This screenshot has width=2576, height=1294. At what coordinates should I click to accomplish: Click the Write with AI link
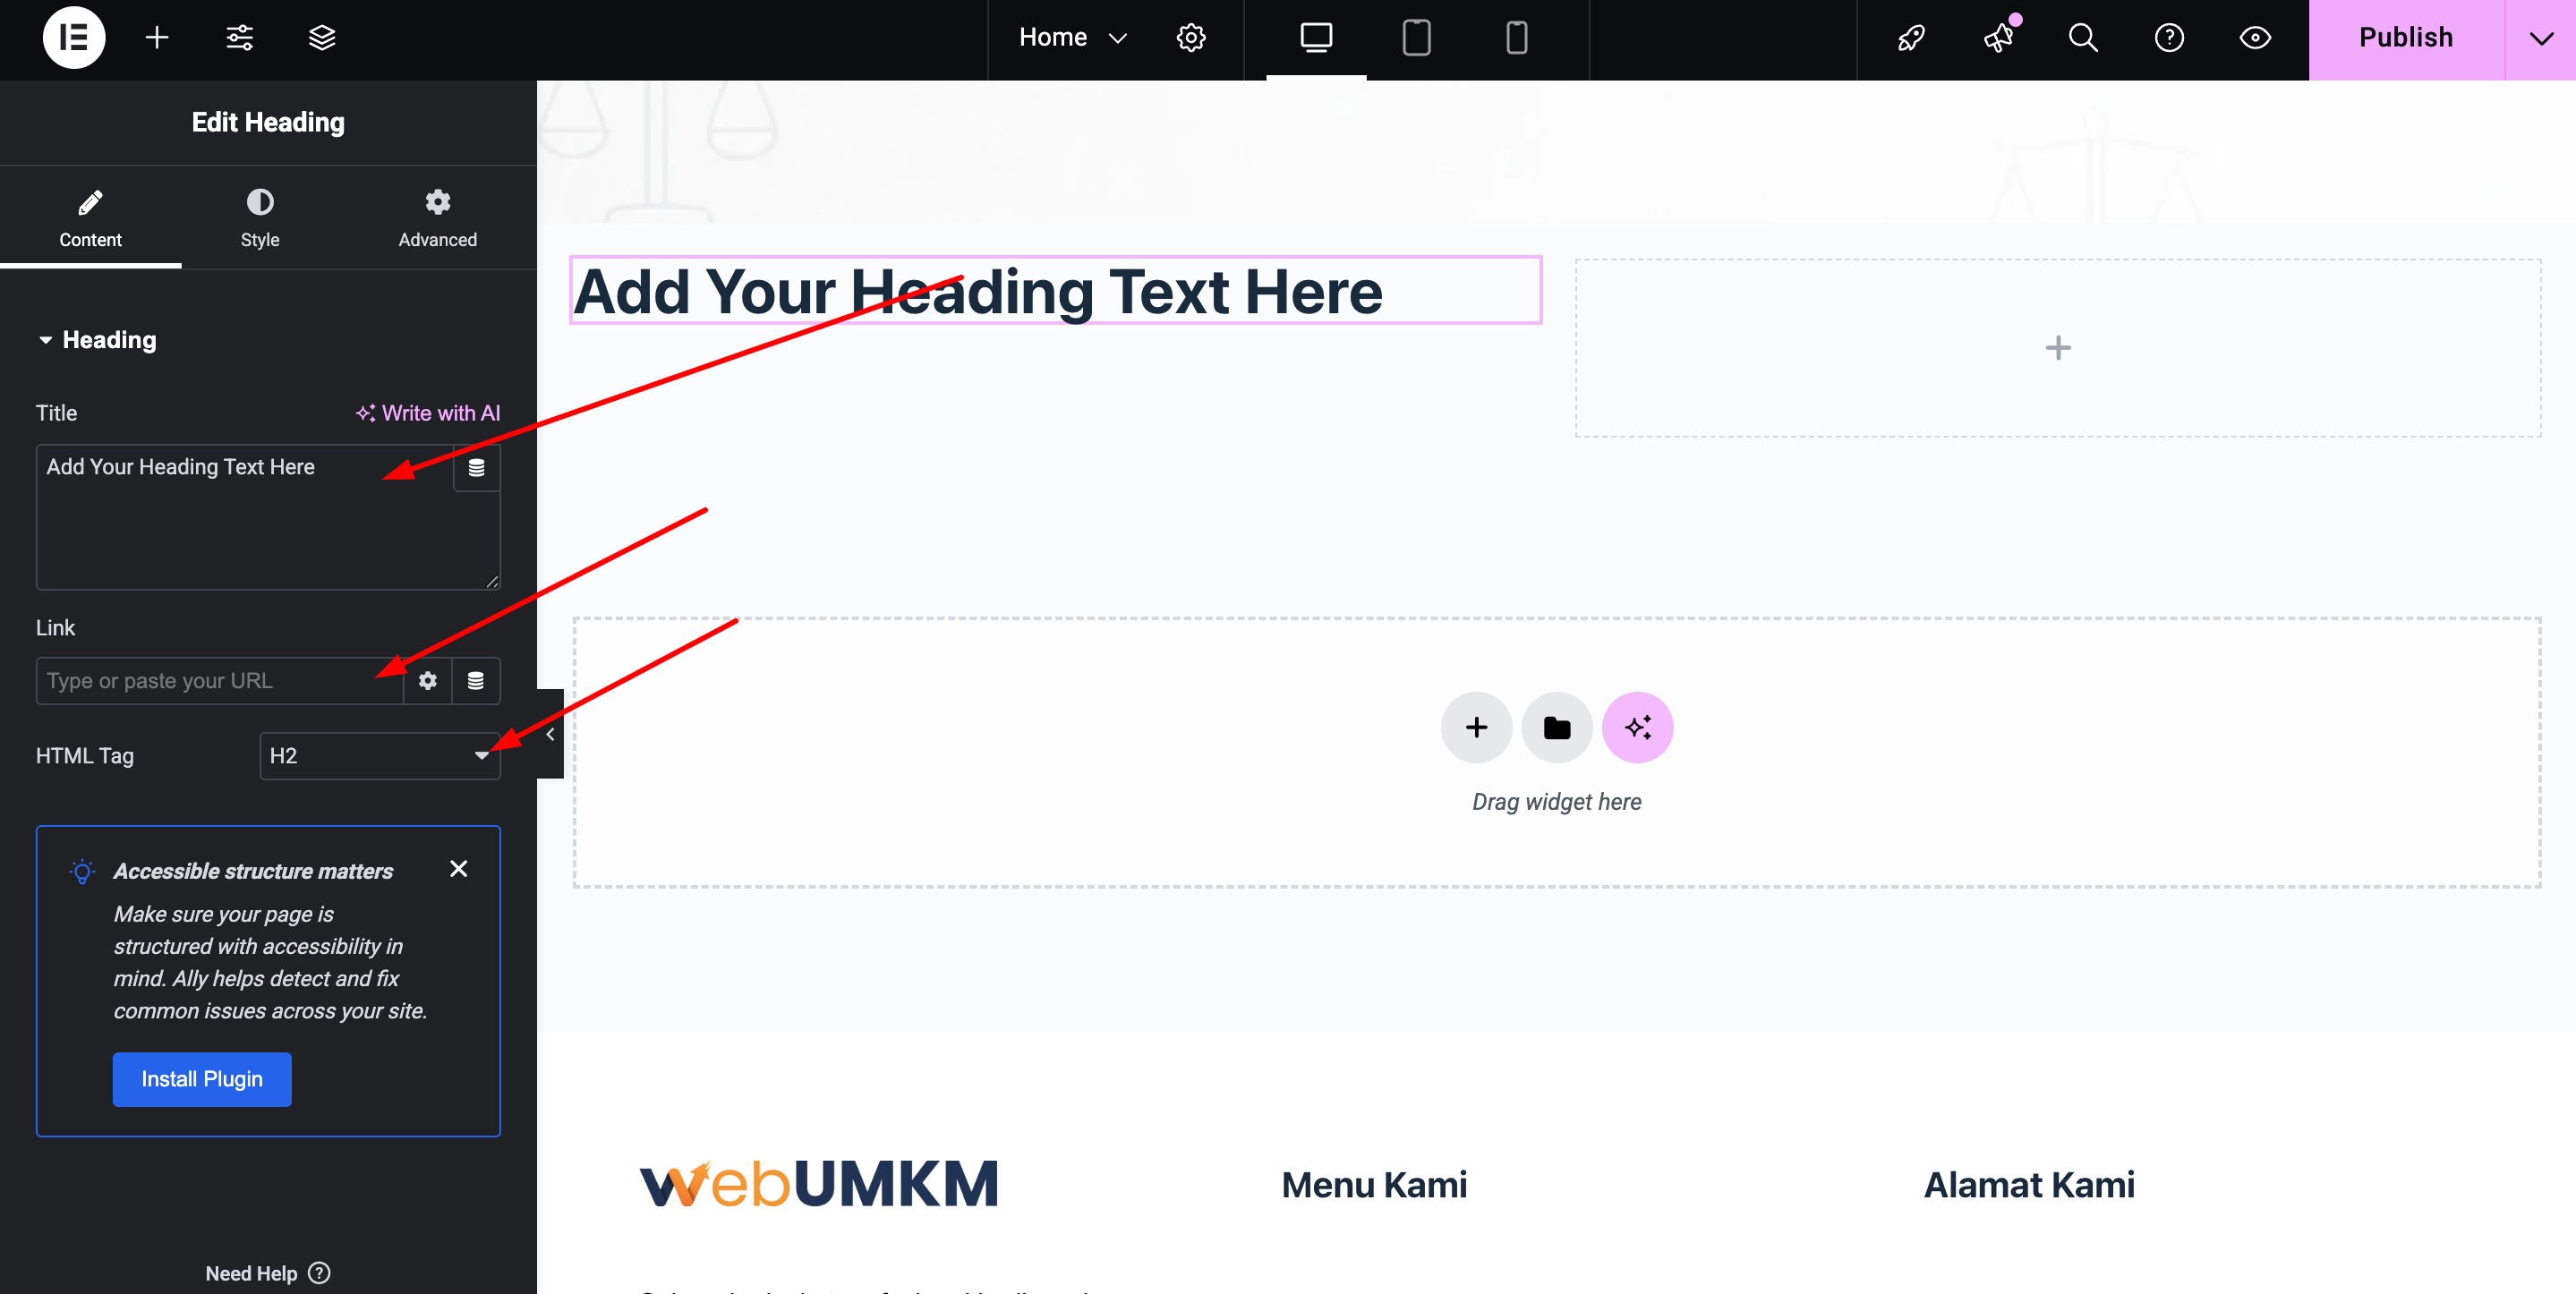pyautogui.click(x=428, y=413)
